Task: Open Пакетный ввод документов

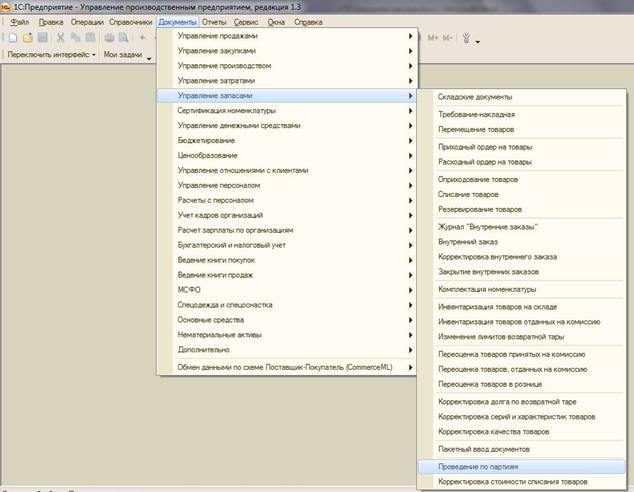Action: 522,449
